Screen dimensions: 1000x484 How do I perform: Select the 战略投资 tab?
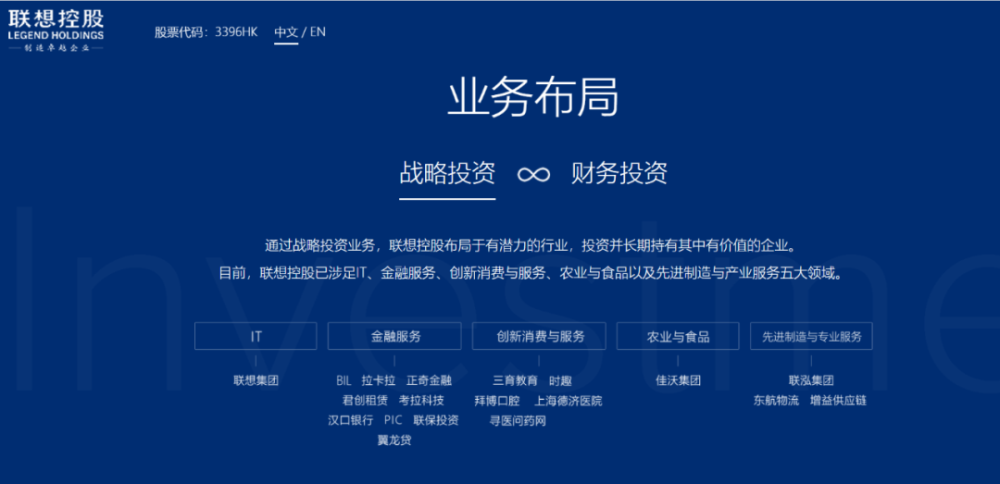coord(447,173)
